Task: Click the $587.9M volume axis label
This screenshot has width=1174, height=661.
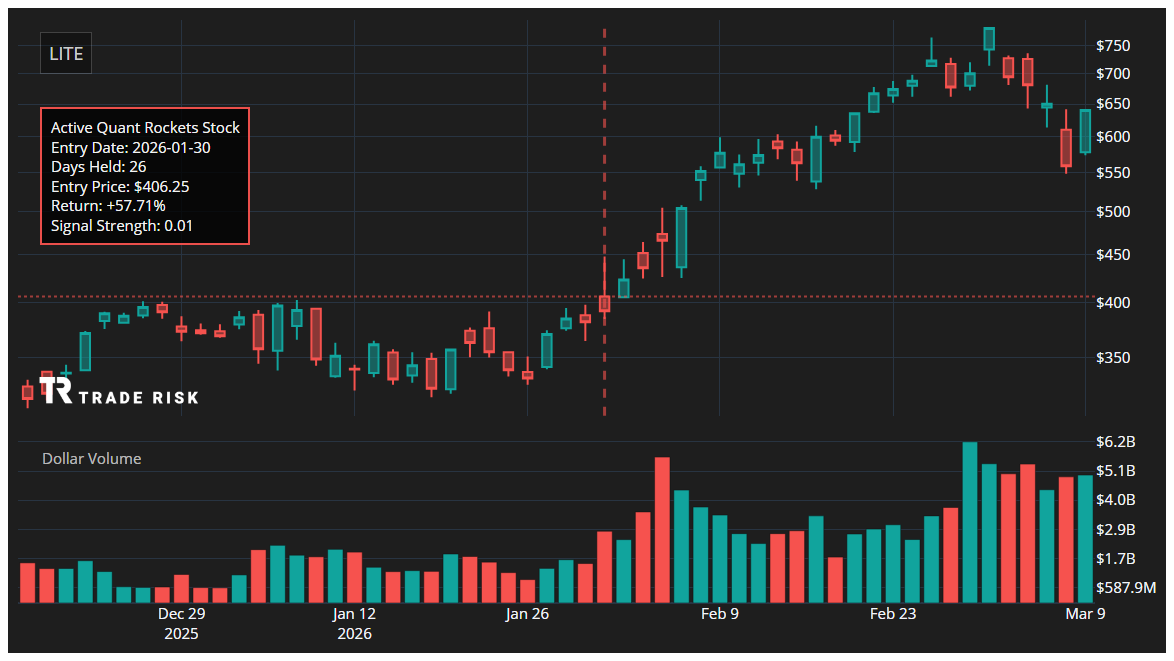Action: click(x=1125, y=588)
